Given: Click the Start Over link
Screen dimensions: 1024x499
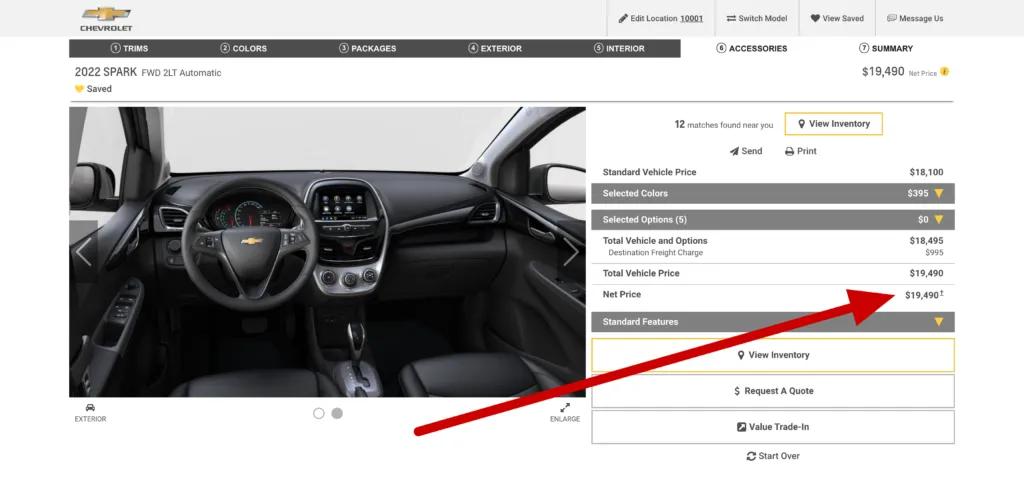Looking at the screenshot, I should coord(773,456).
